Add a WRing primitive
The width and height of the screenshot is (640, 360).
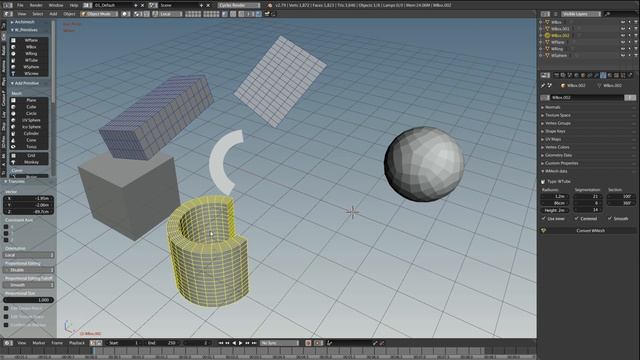click(29, 53)
